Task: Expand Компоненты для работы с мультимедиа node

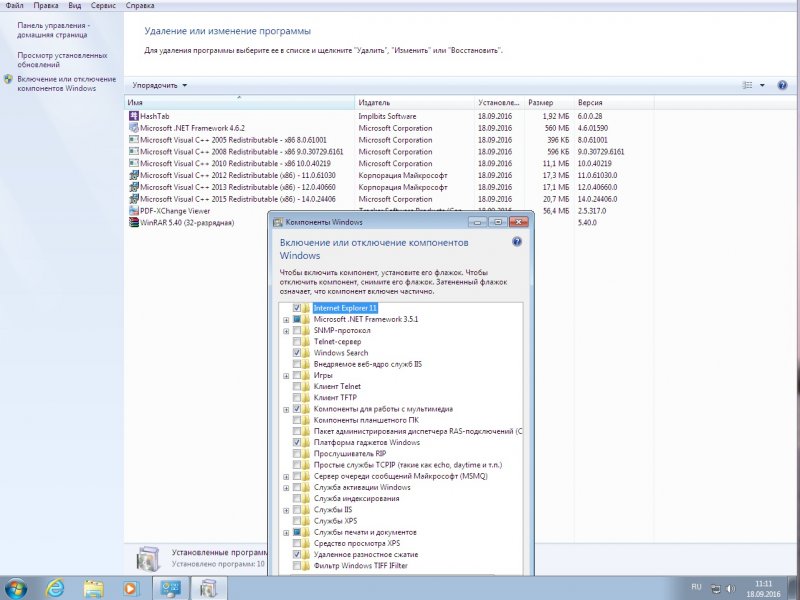Action: tap(286, 410)
